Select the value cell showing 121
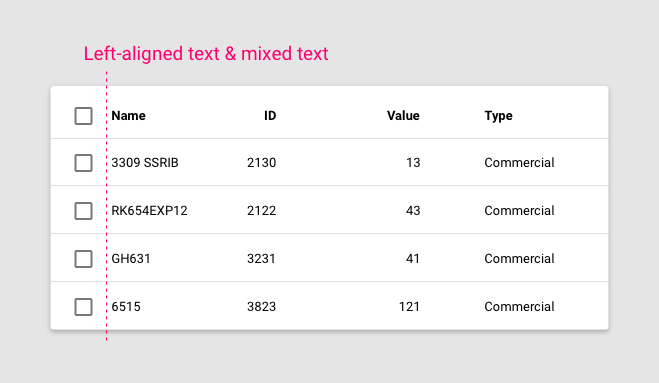Screen dimensions: 659x383 (409, 306)
